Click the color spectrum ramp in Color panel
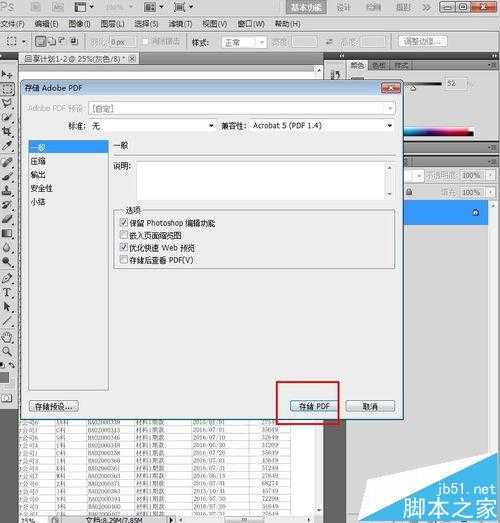The image size is (500, 523). click(439, 132)
